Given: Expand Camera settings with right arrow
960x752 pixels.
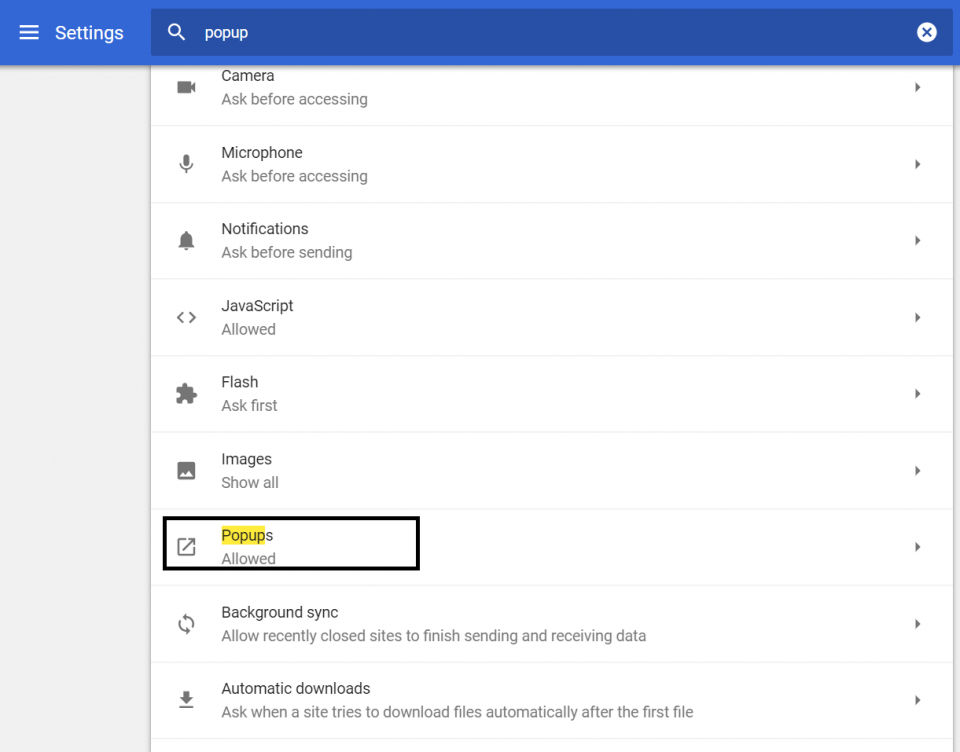Looking at the screenshot, I should pyautogui.click(x=917, y=88).
